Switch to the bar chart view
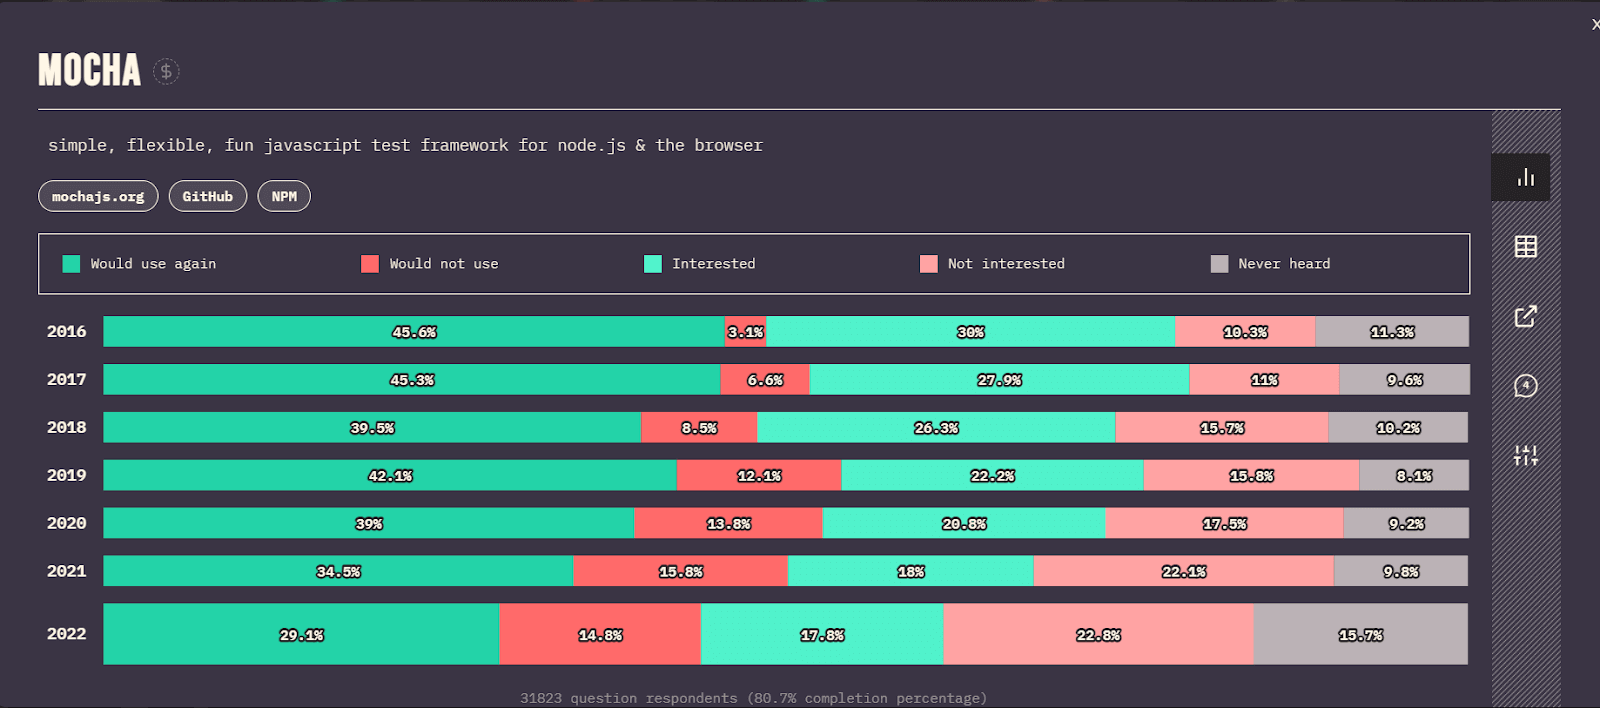This screenshot has height=708, width=1600. (1525, 177)
